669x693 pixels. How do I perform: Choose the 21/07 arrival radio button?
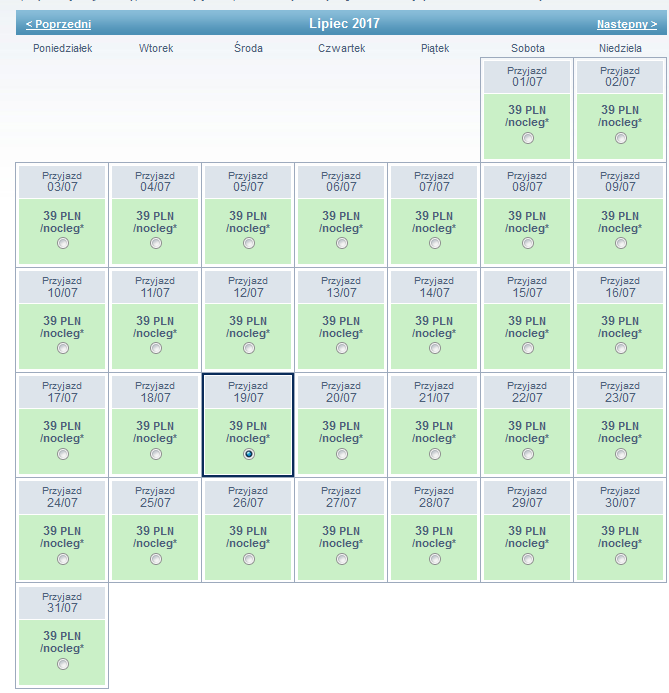click(x=435, y=454)
